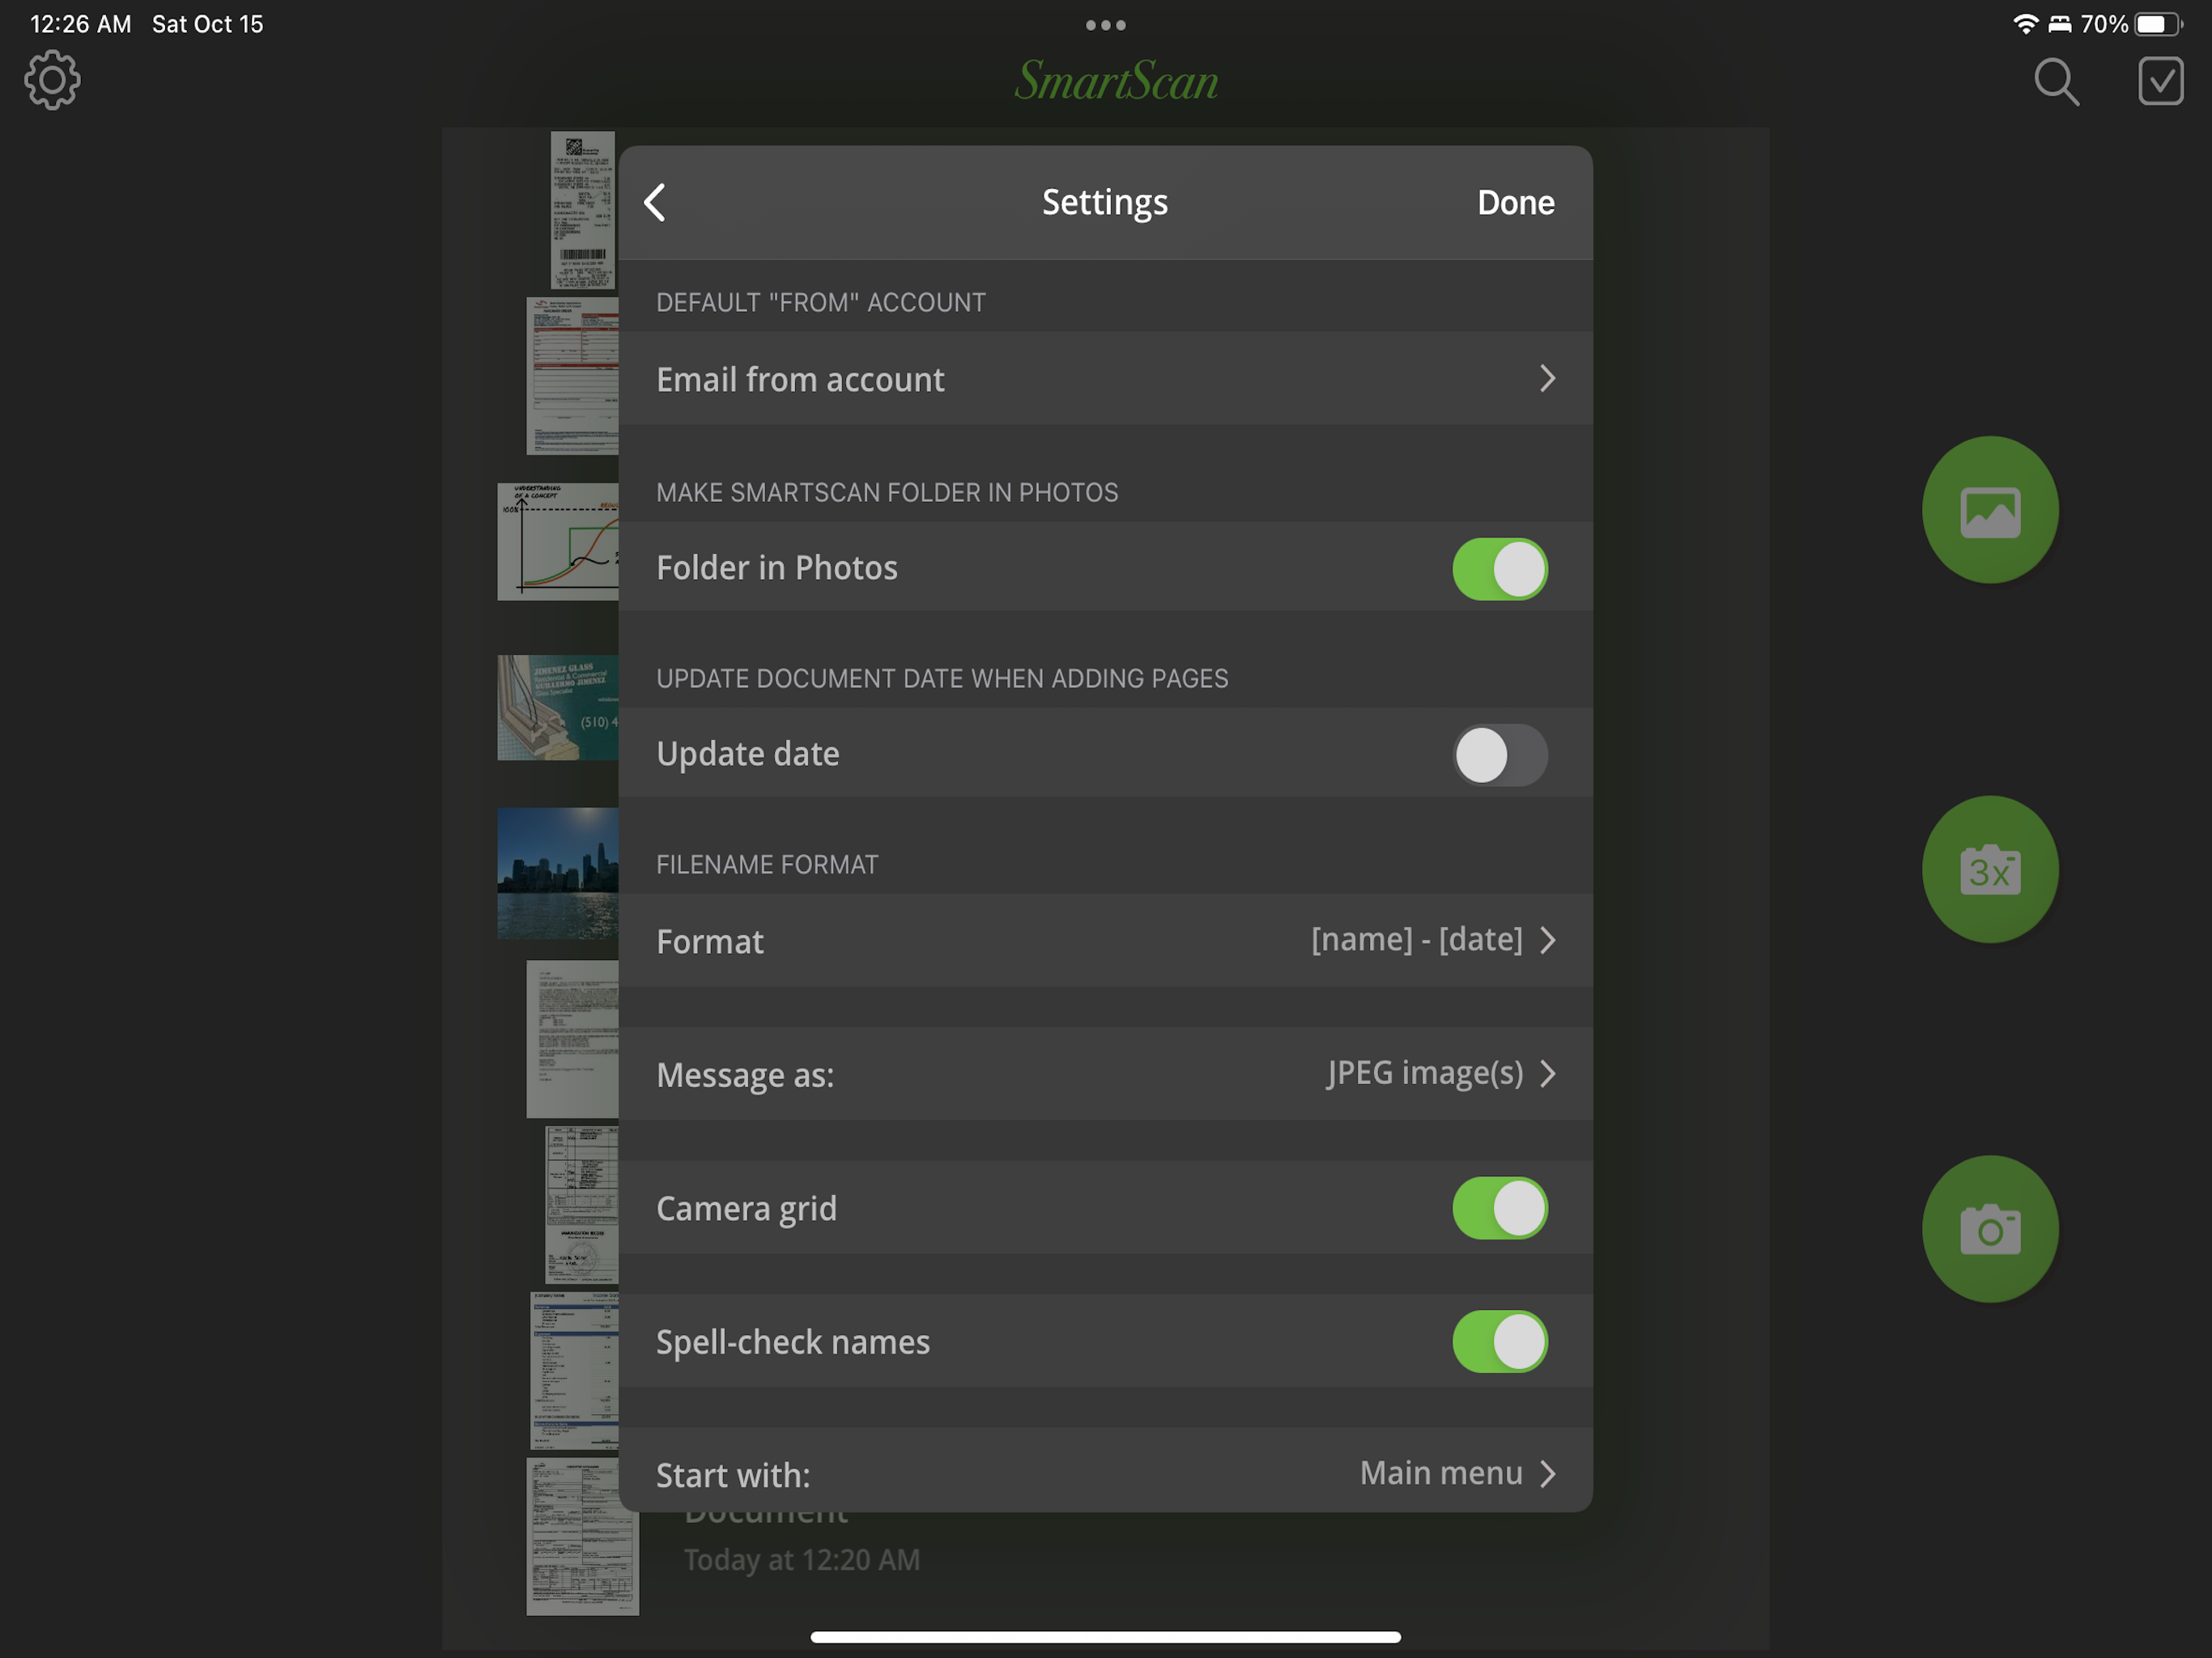The height and width of the screenshot is (1658, 2212).
Task: Disable the Camera grid switch
Action: [1499, 1208]
